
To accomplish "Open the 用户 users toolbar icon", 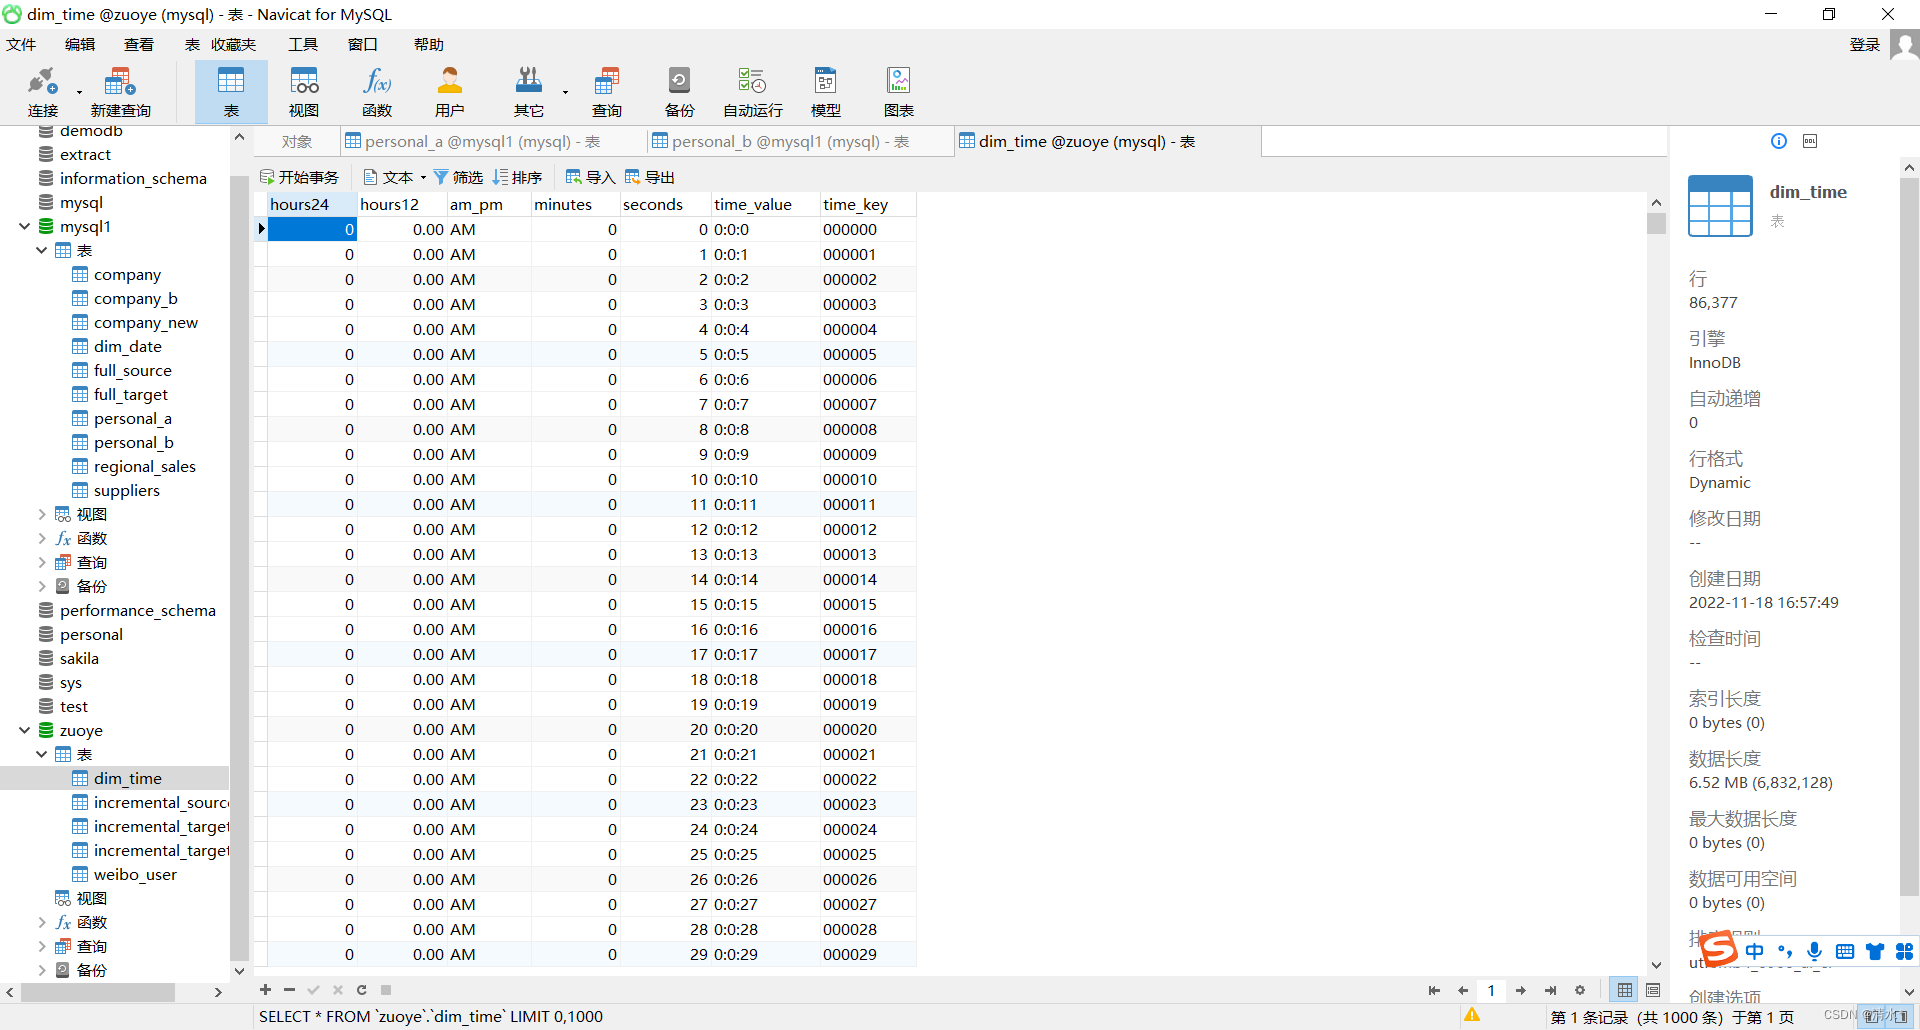I will [x=450, y=92].
